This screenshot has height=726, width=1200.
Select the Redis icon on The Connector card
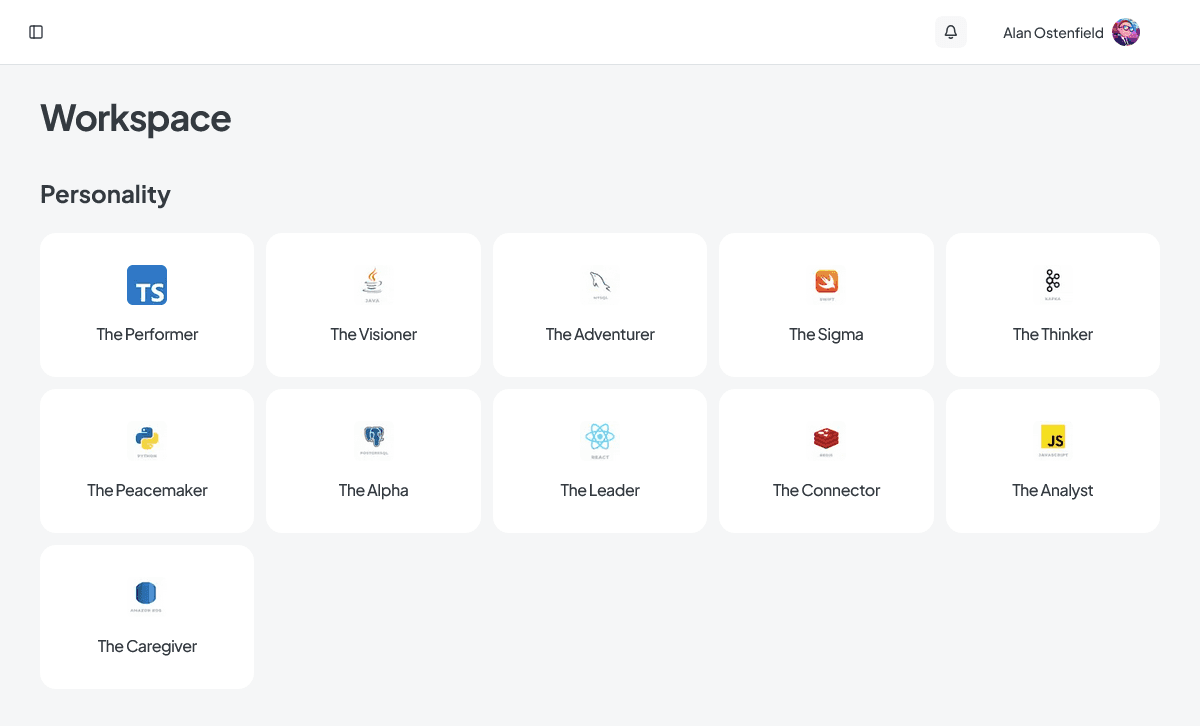[826, 438]
